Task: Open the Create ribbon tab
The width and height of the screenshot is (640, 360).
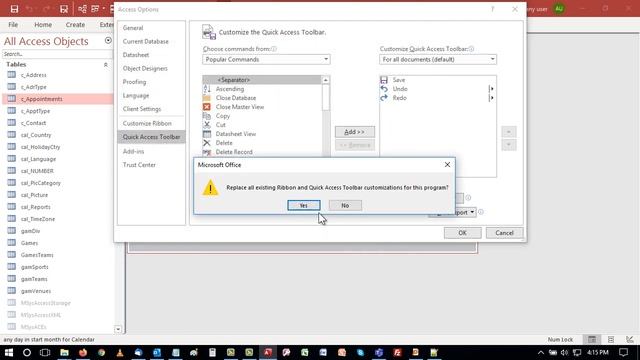Action: coord(75,24)
